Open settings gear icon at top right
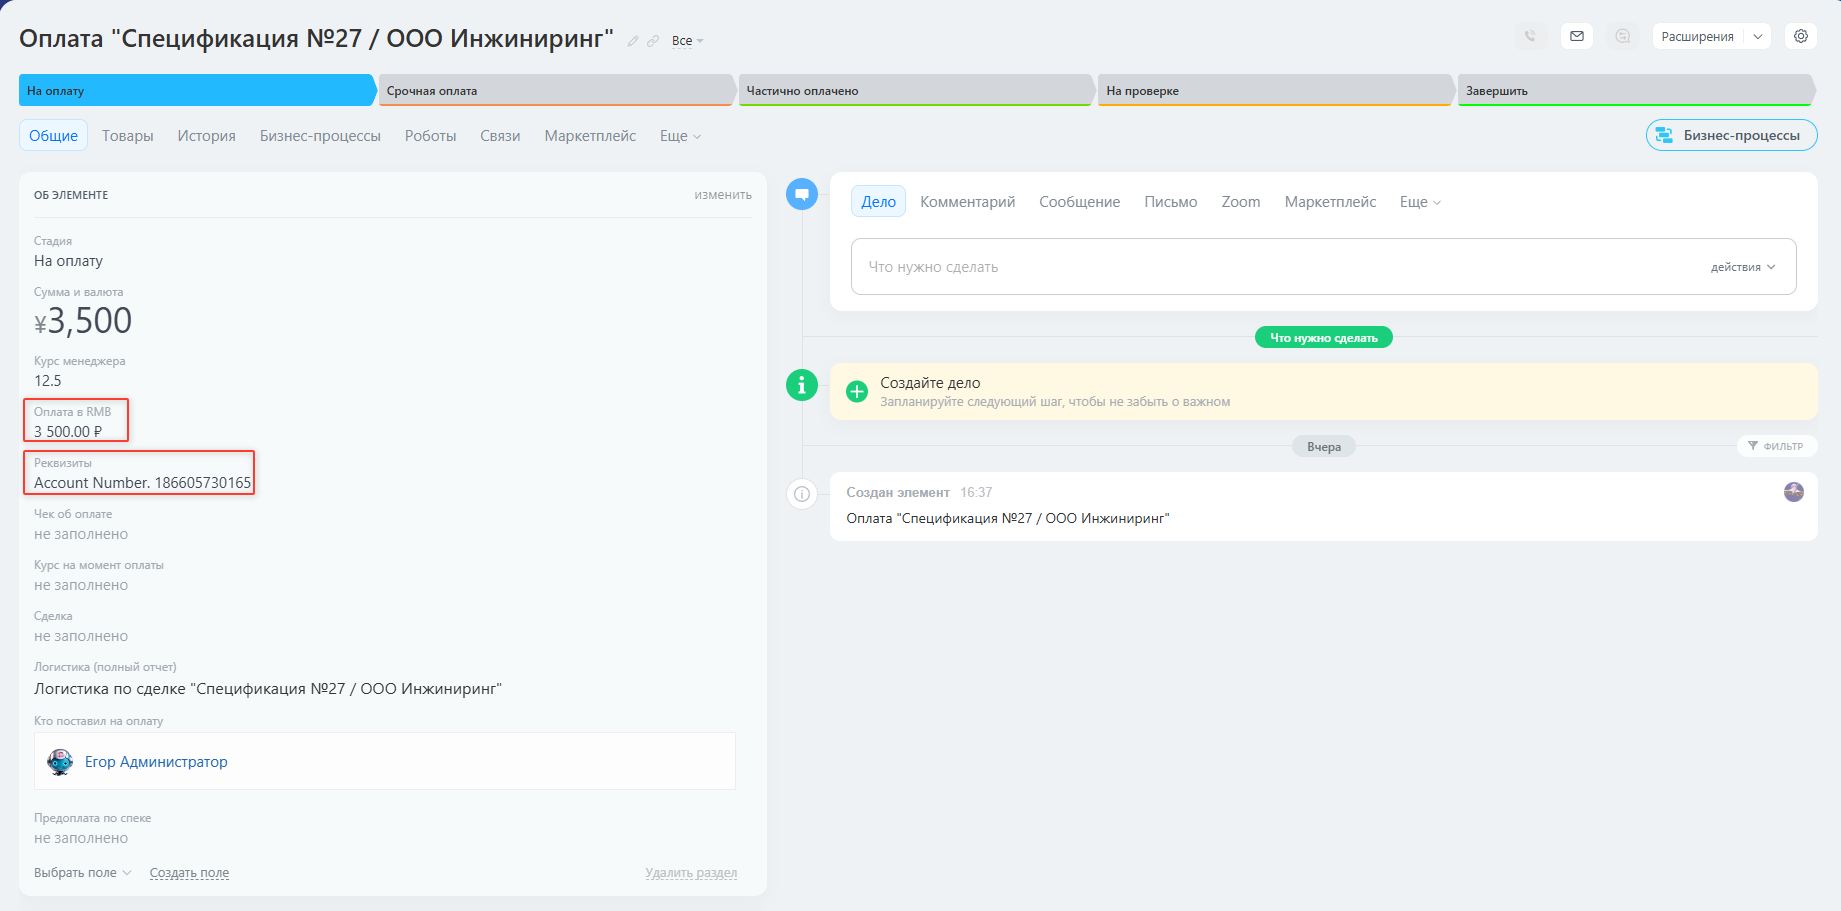Image resolution: width=1841 pixels, height=911 pixels. [x=1801, y=36]
